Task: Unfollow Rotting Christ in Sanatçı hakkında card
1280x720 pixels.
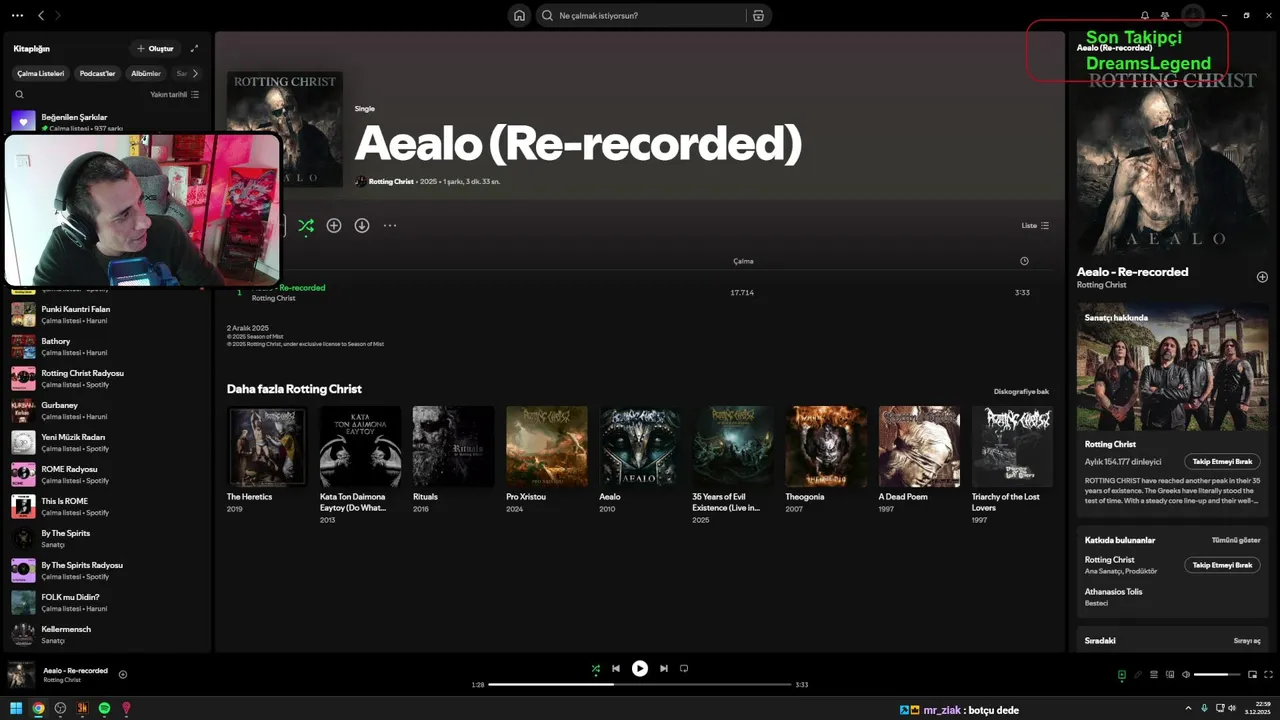Action: pos(1222,462)
